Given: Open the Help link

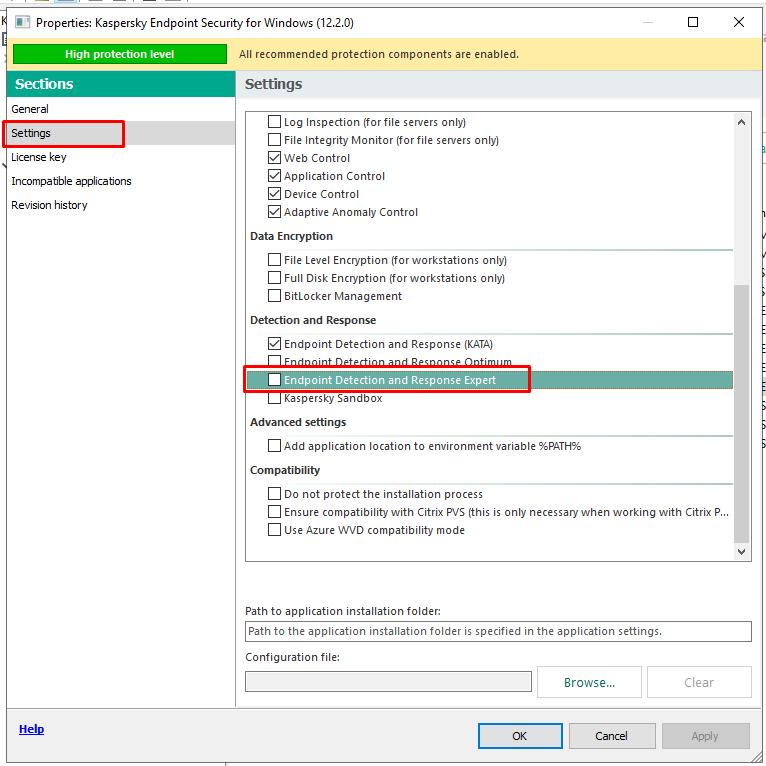Looking at the screenshot, I should 31,729.
